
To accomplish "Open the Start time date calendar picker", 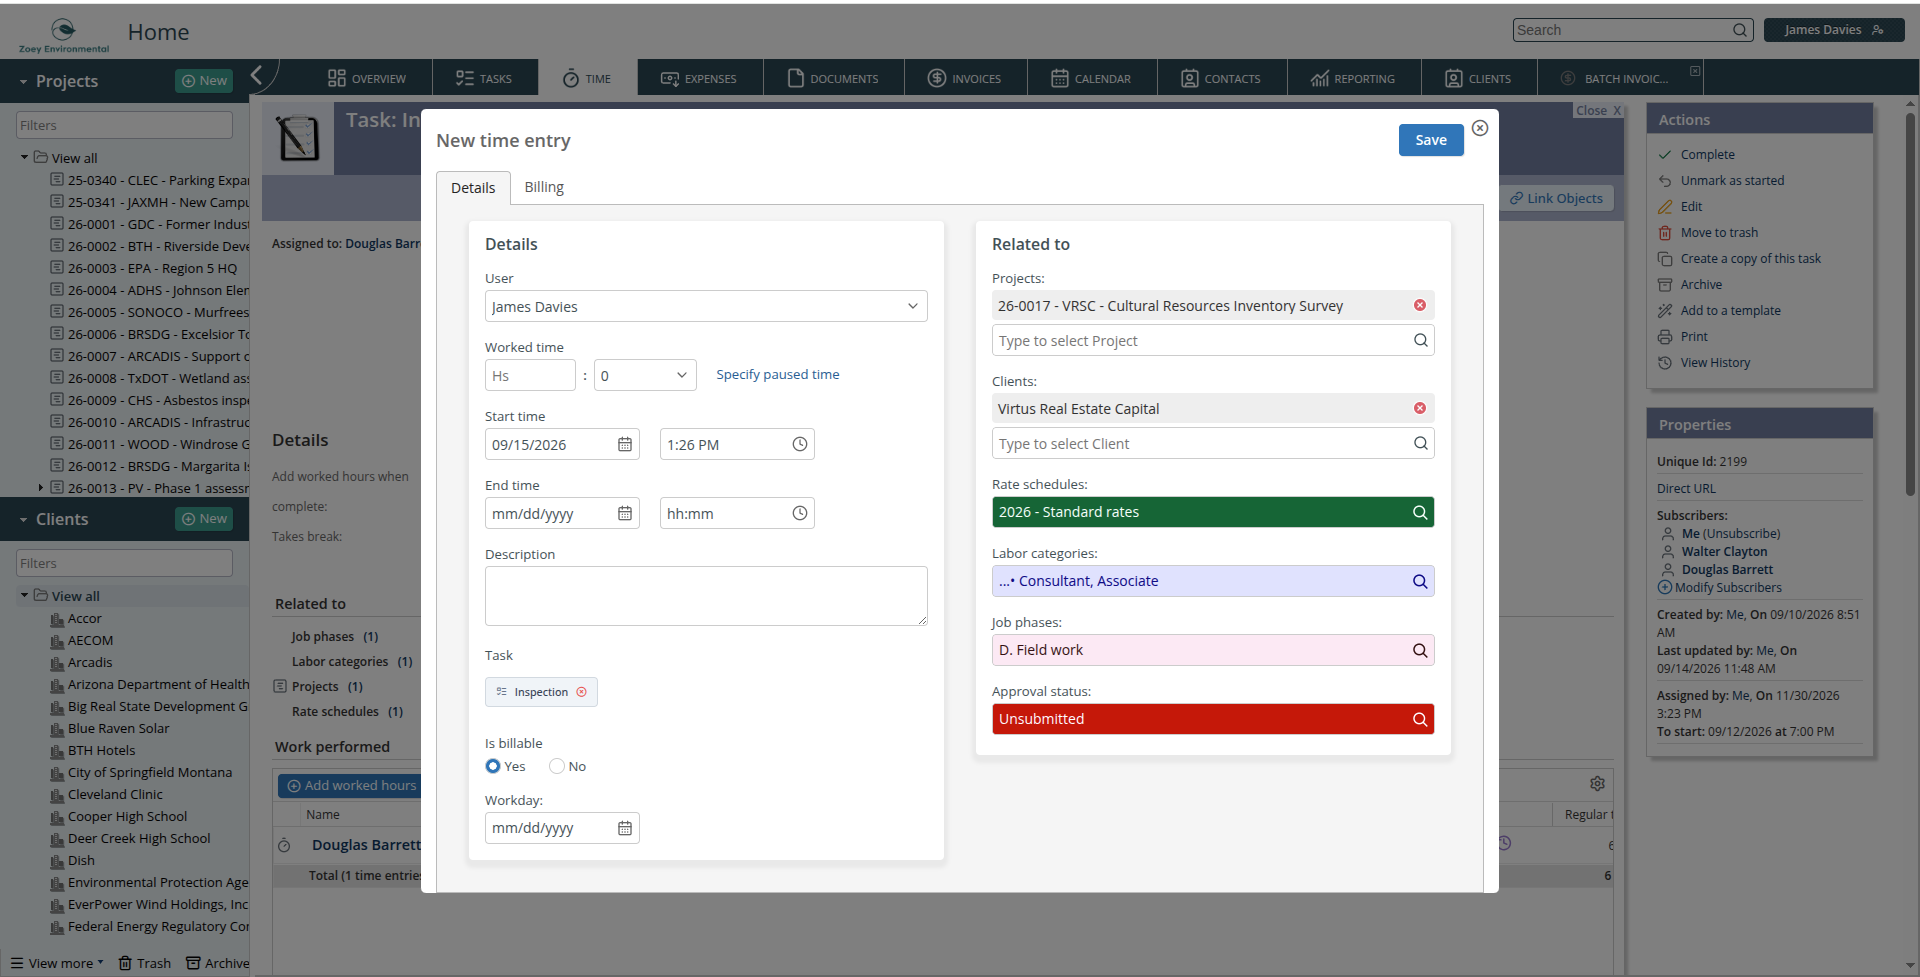I will (x=624, y=445).
